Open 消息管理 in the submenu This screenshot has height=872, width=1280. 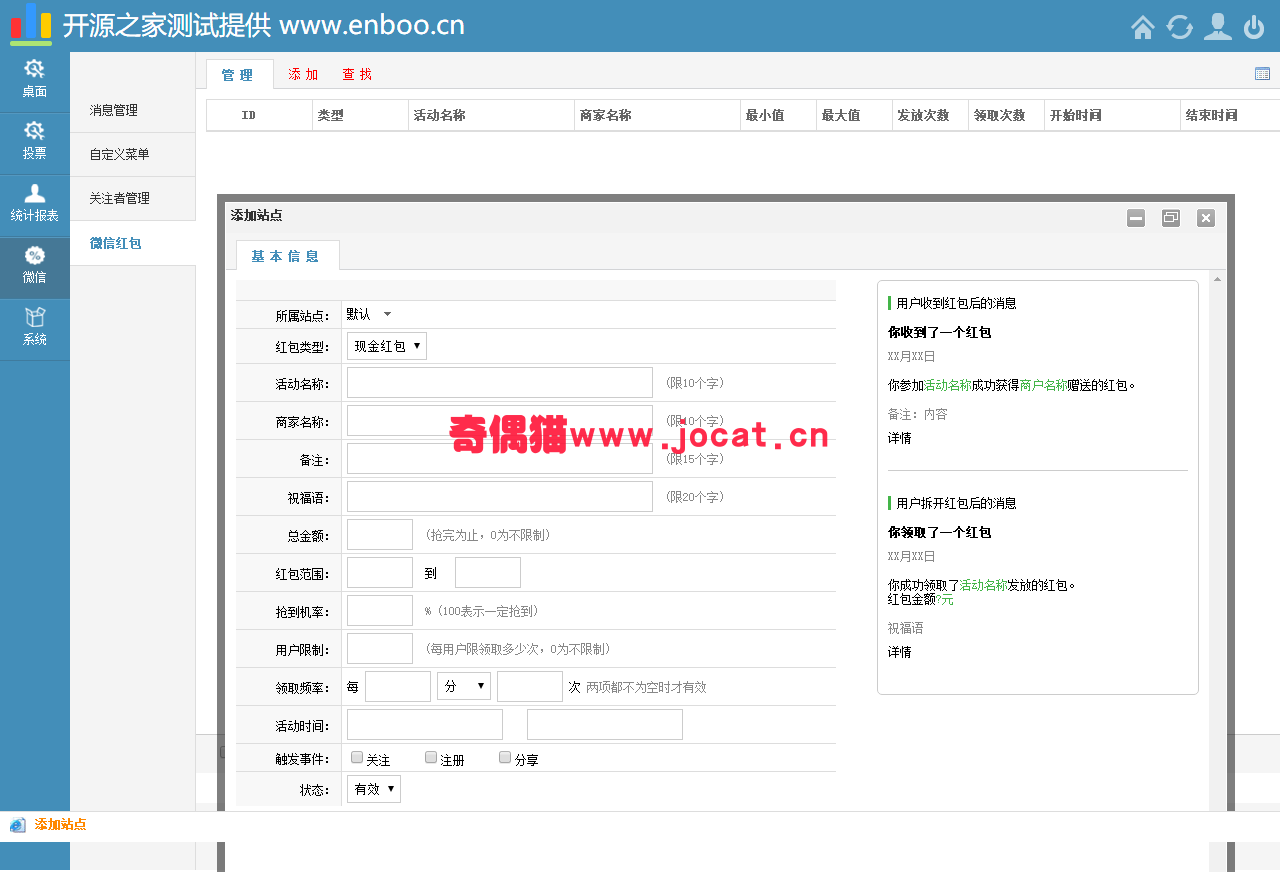(133, 111)
